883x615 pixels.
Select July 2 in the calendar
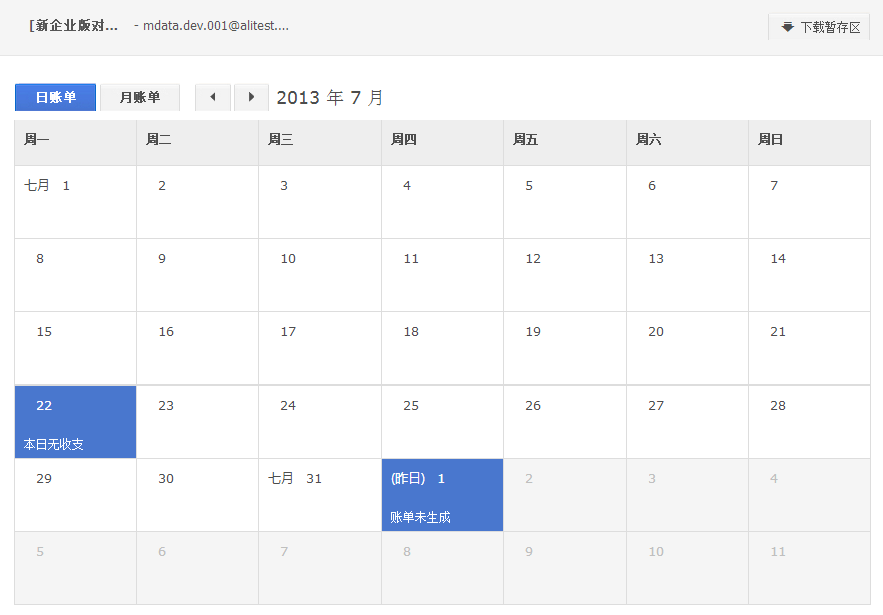tap(198, 202)
